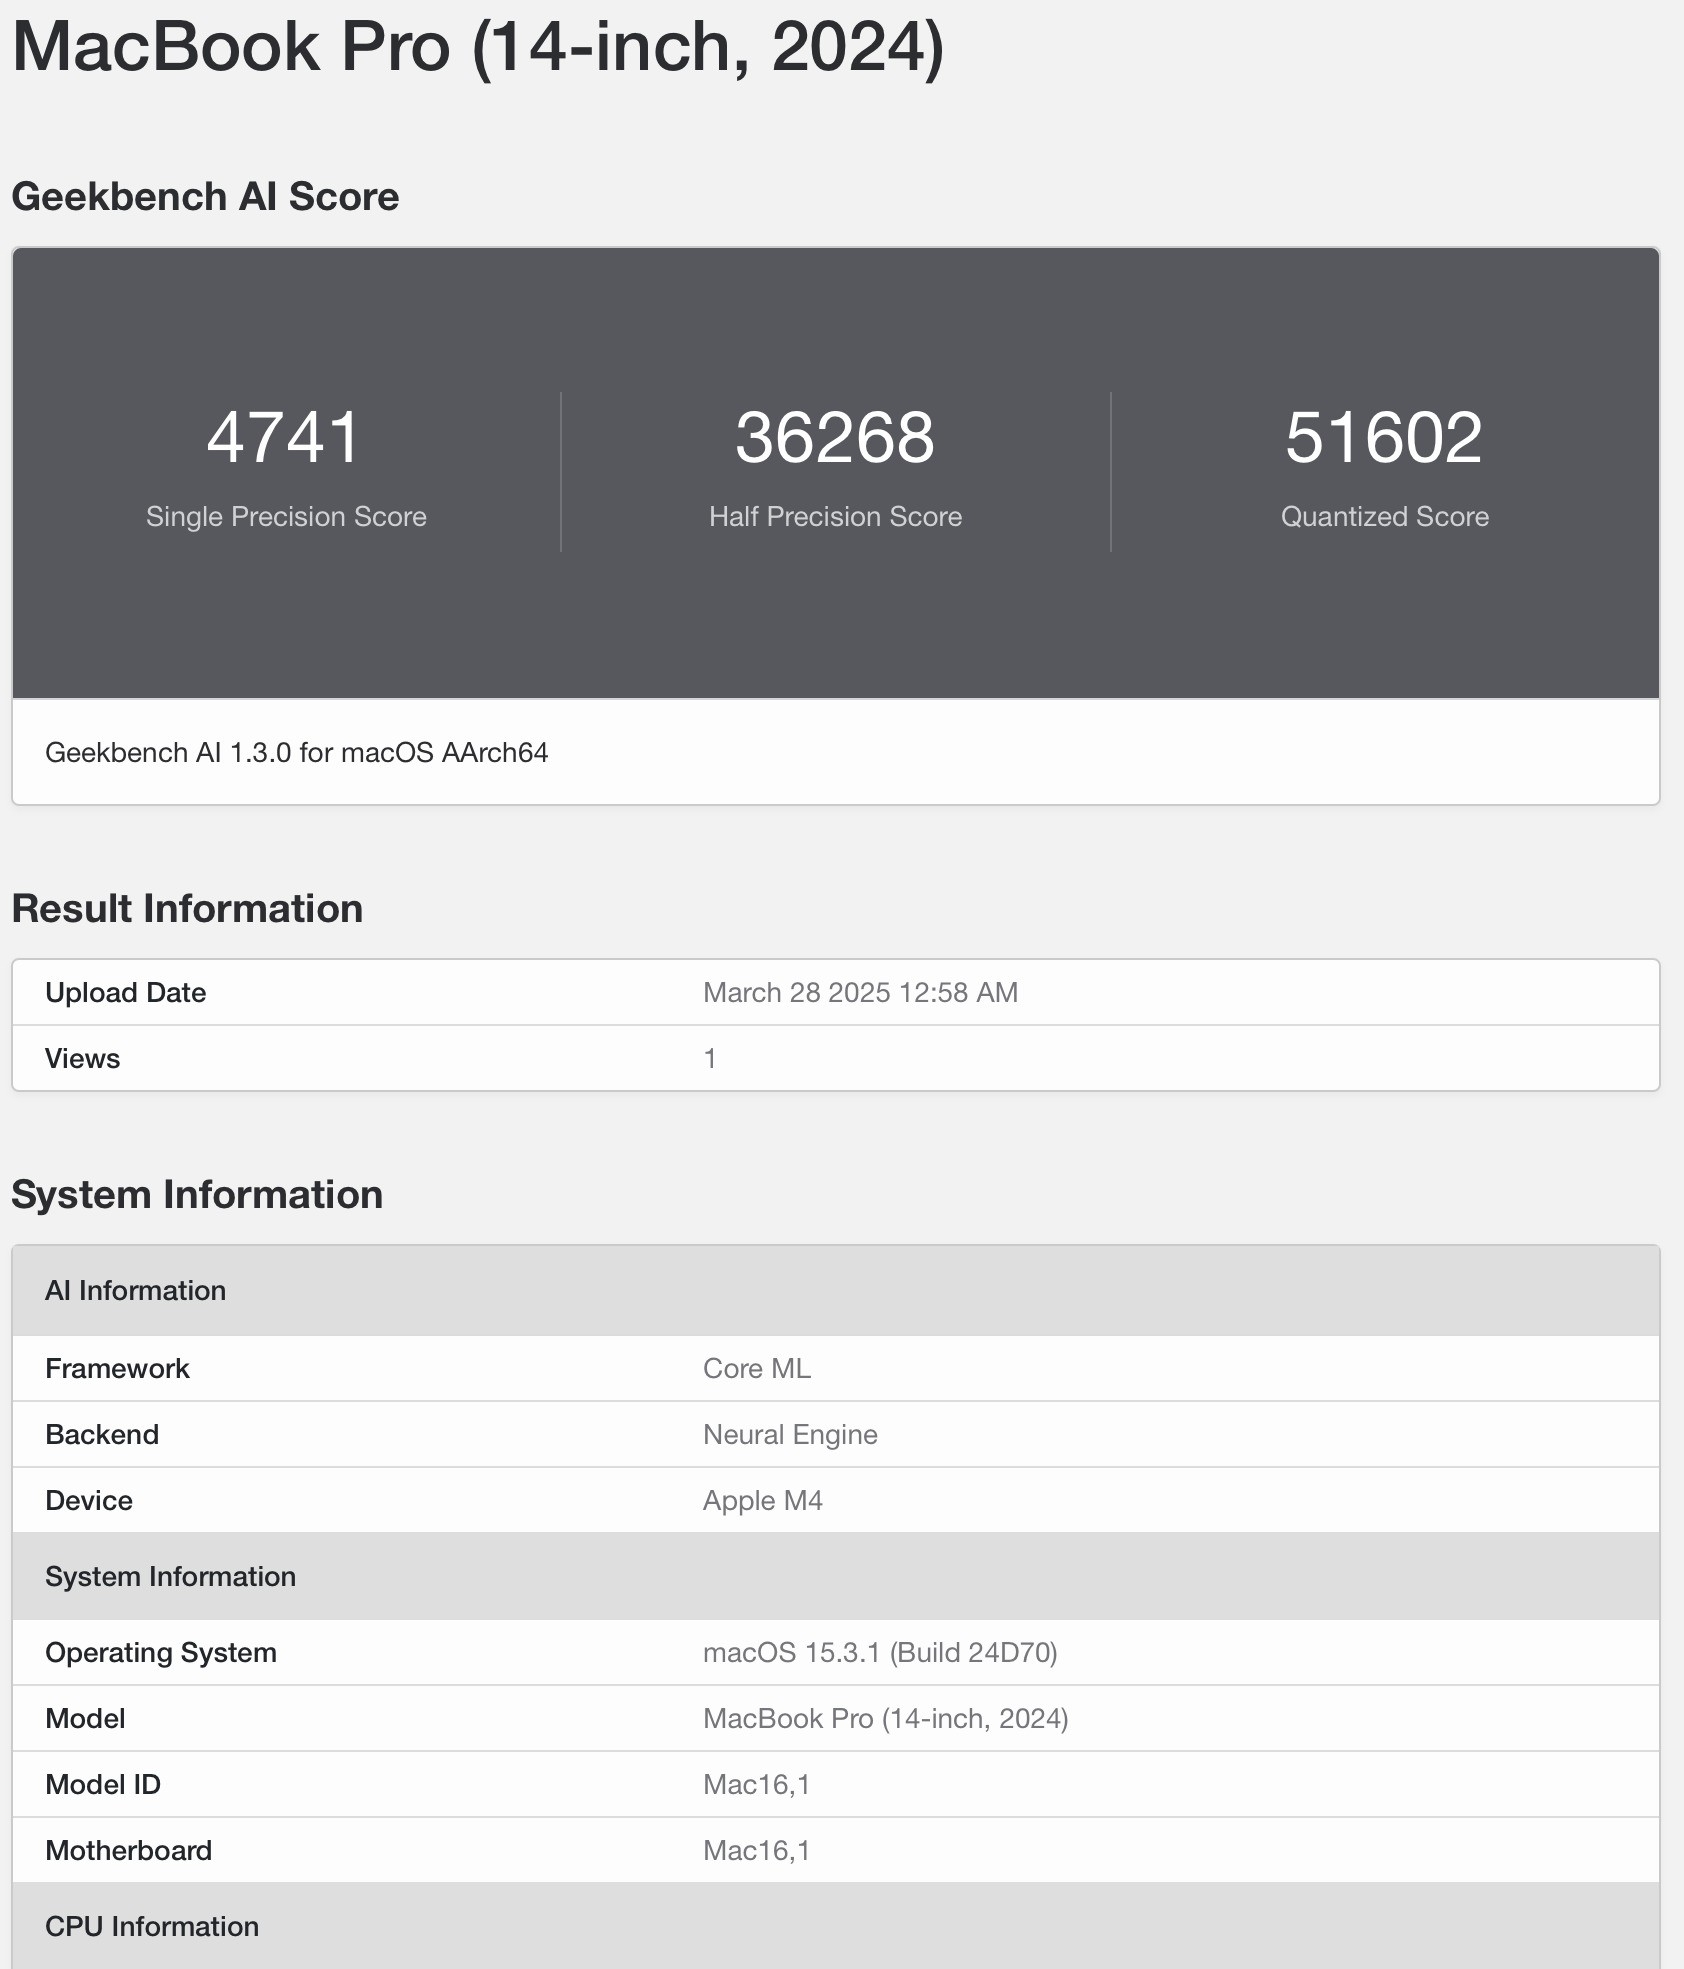Click the "Framework" row label
This screenshot has height=1969, width=1684.
point(118,1368)
